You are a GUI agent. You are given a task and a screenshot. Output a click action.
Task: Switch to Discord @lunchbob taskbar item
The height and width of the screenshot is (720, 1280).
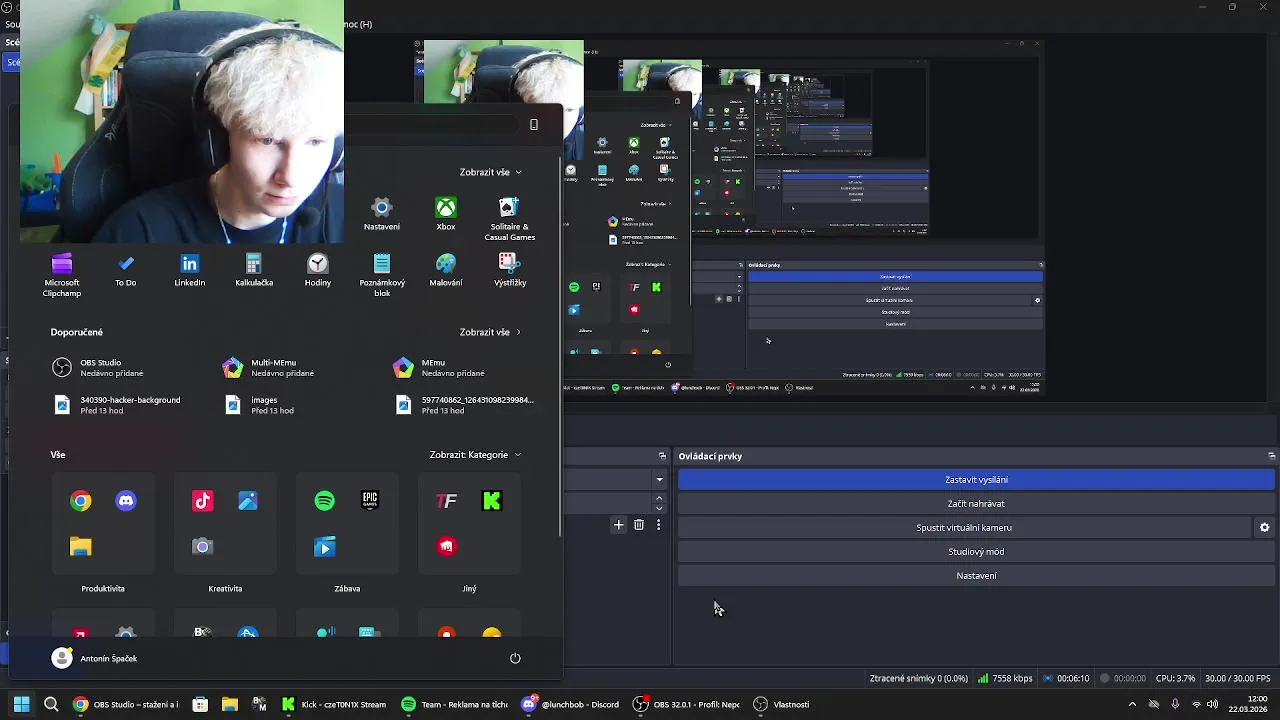point(571,704)
